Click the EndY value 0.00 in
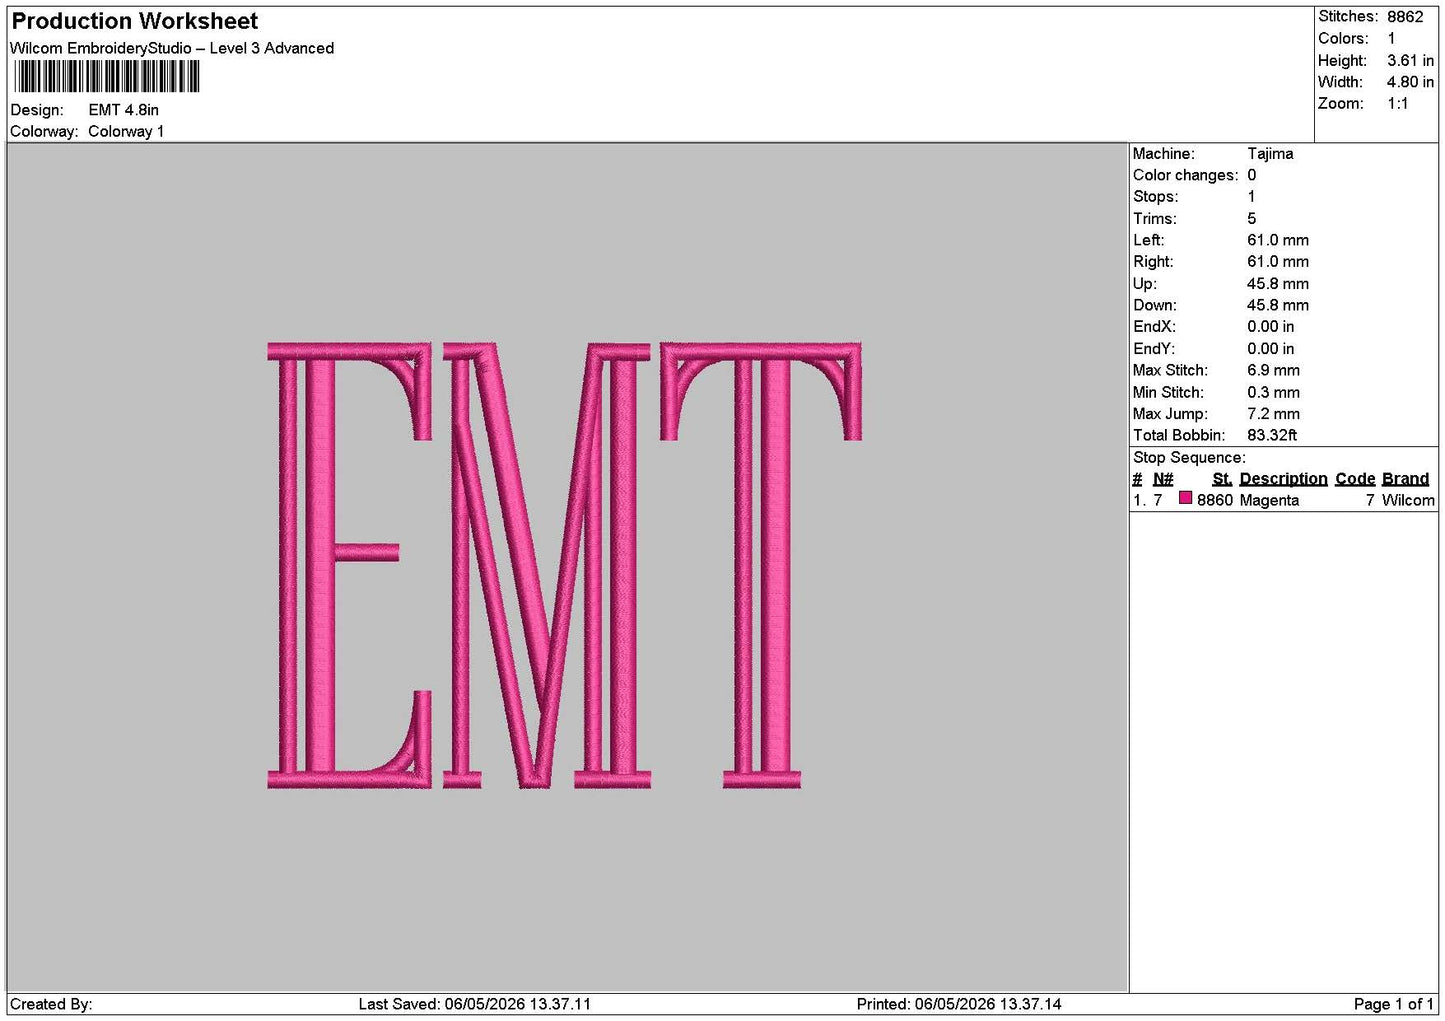This screenshot has width=1445, height=1021. [x=1270, y=349]
